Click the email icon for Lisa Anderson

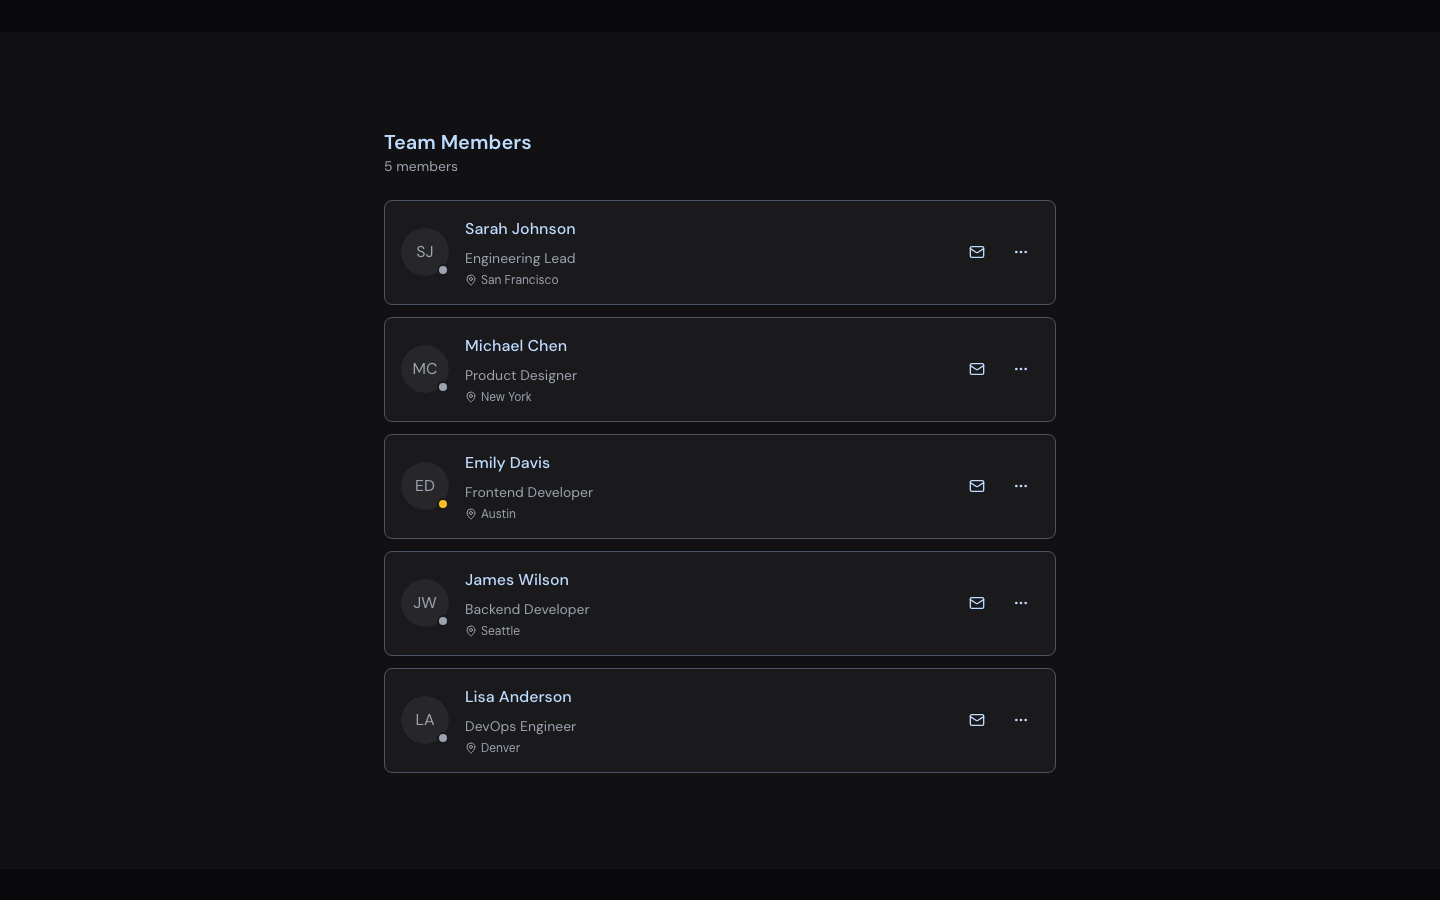click(977, 720)
